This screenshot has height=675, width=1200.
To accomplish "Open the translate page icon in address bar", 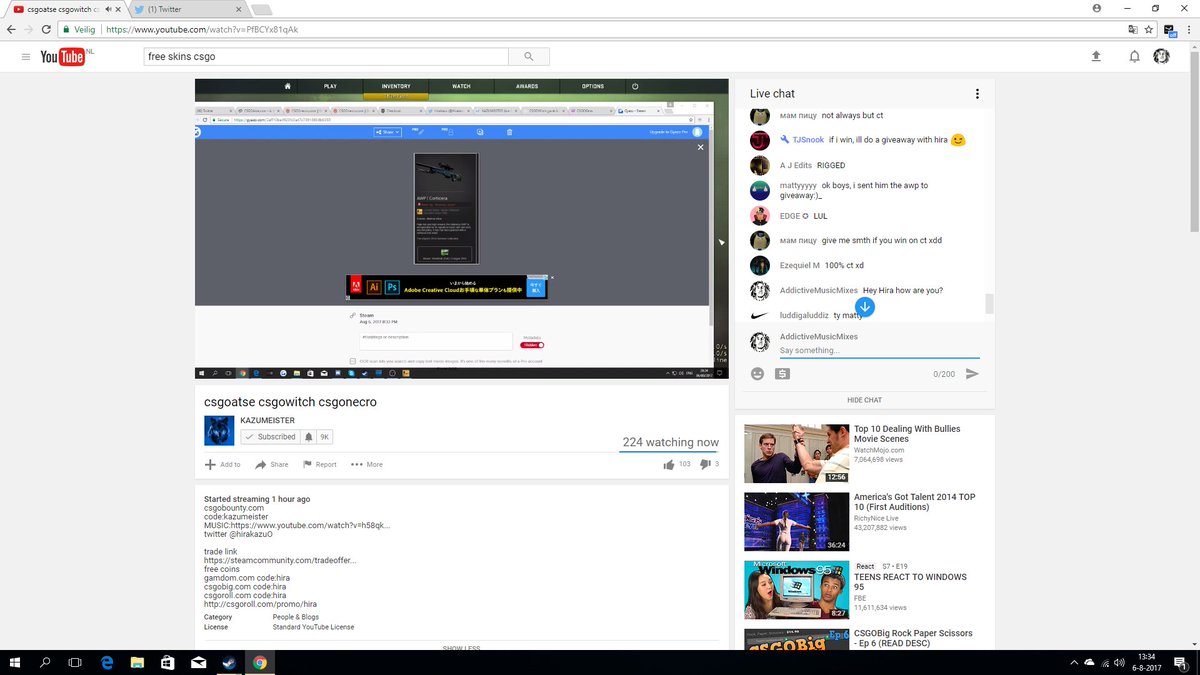I will pyautogui.click(x=1132, y=29).
